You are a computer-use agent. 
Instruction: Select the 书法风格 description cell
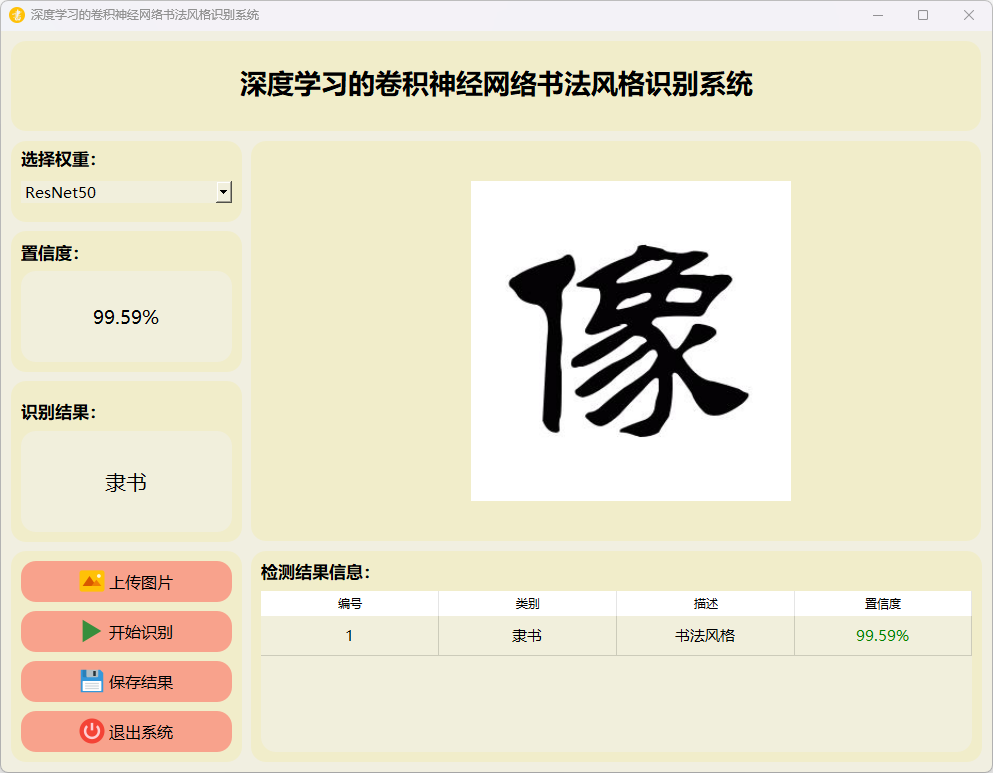705,636
